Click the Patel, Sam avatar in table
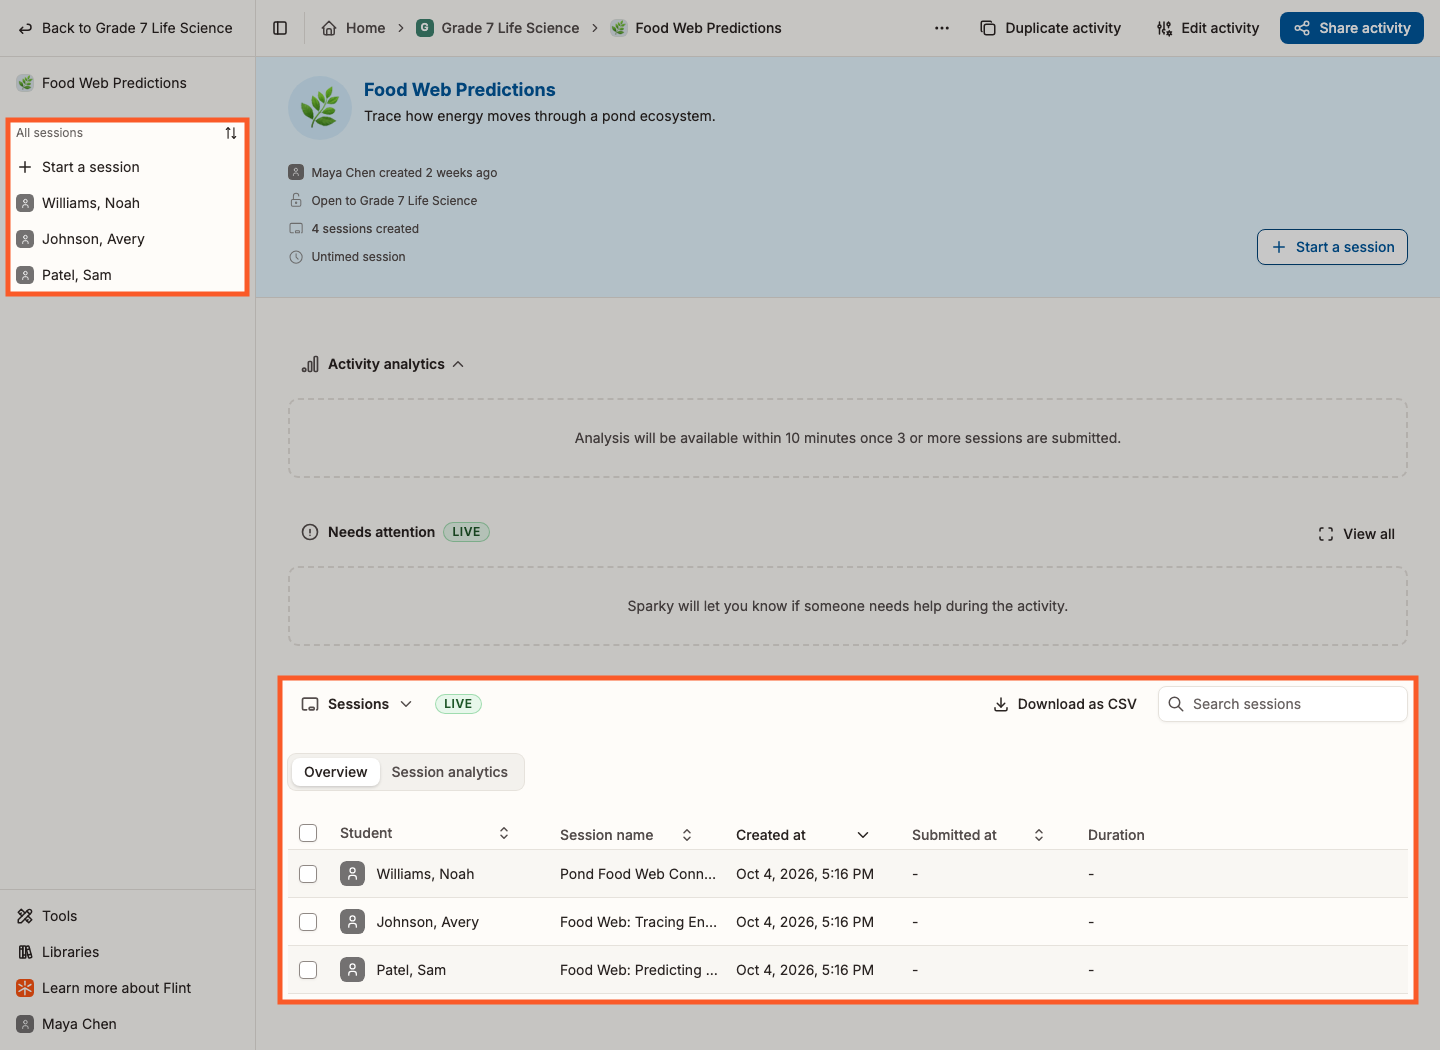 tap(352, 970)
